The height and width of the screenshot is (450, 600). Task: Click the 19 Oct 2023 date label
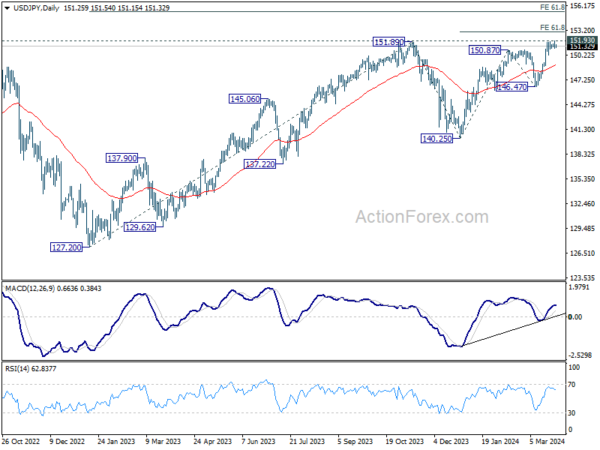404,441
